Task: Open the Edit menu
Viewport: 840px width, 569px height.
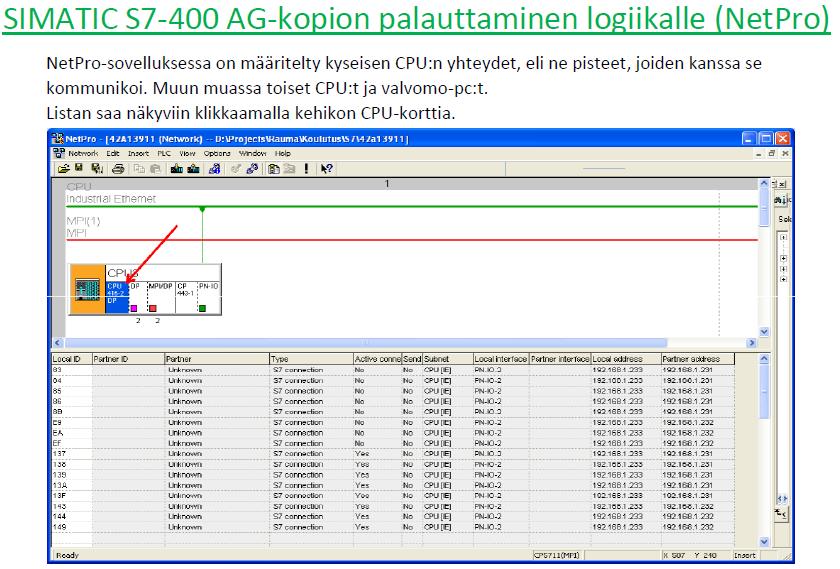Action: point(112,153)
